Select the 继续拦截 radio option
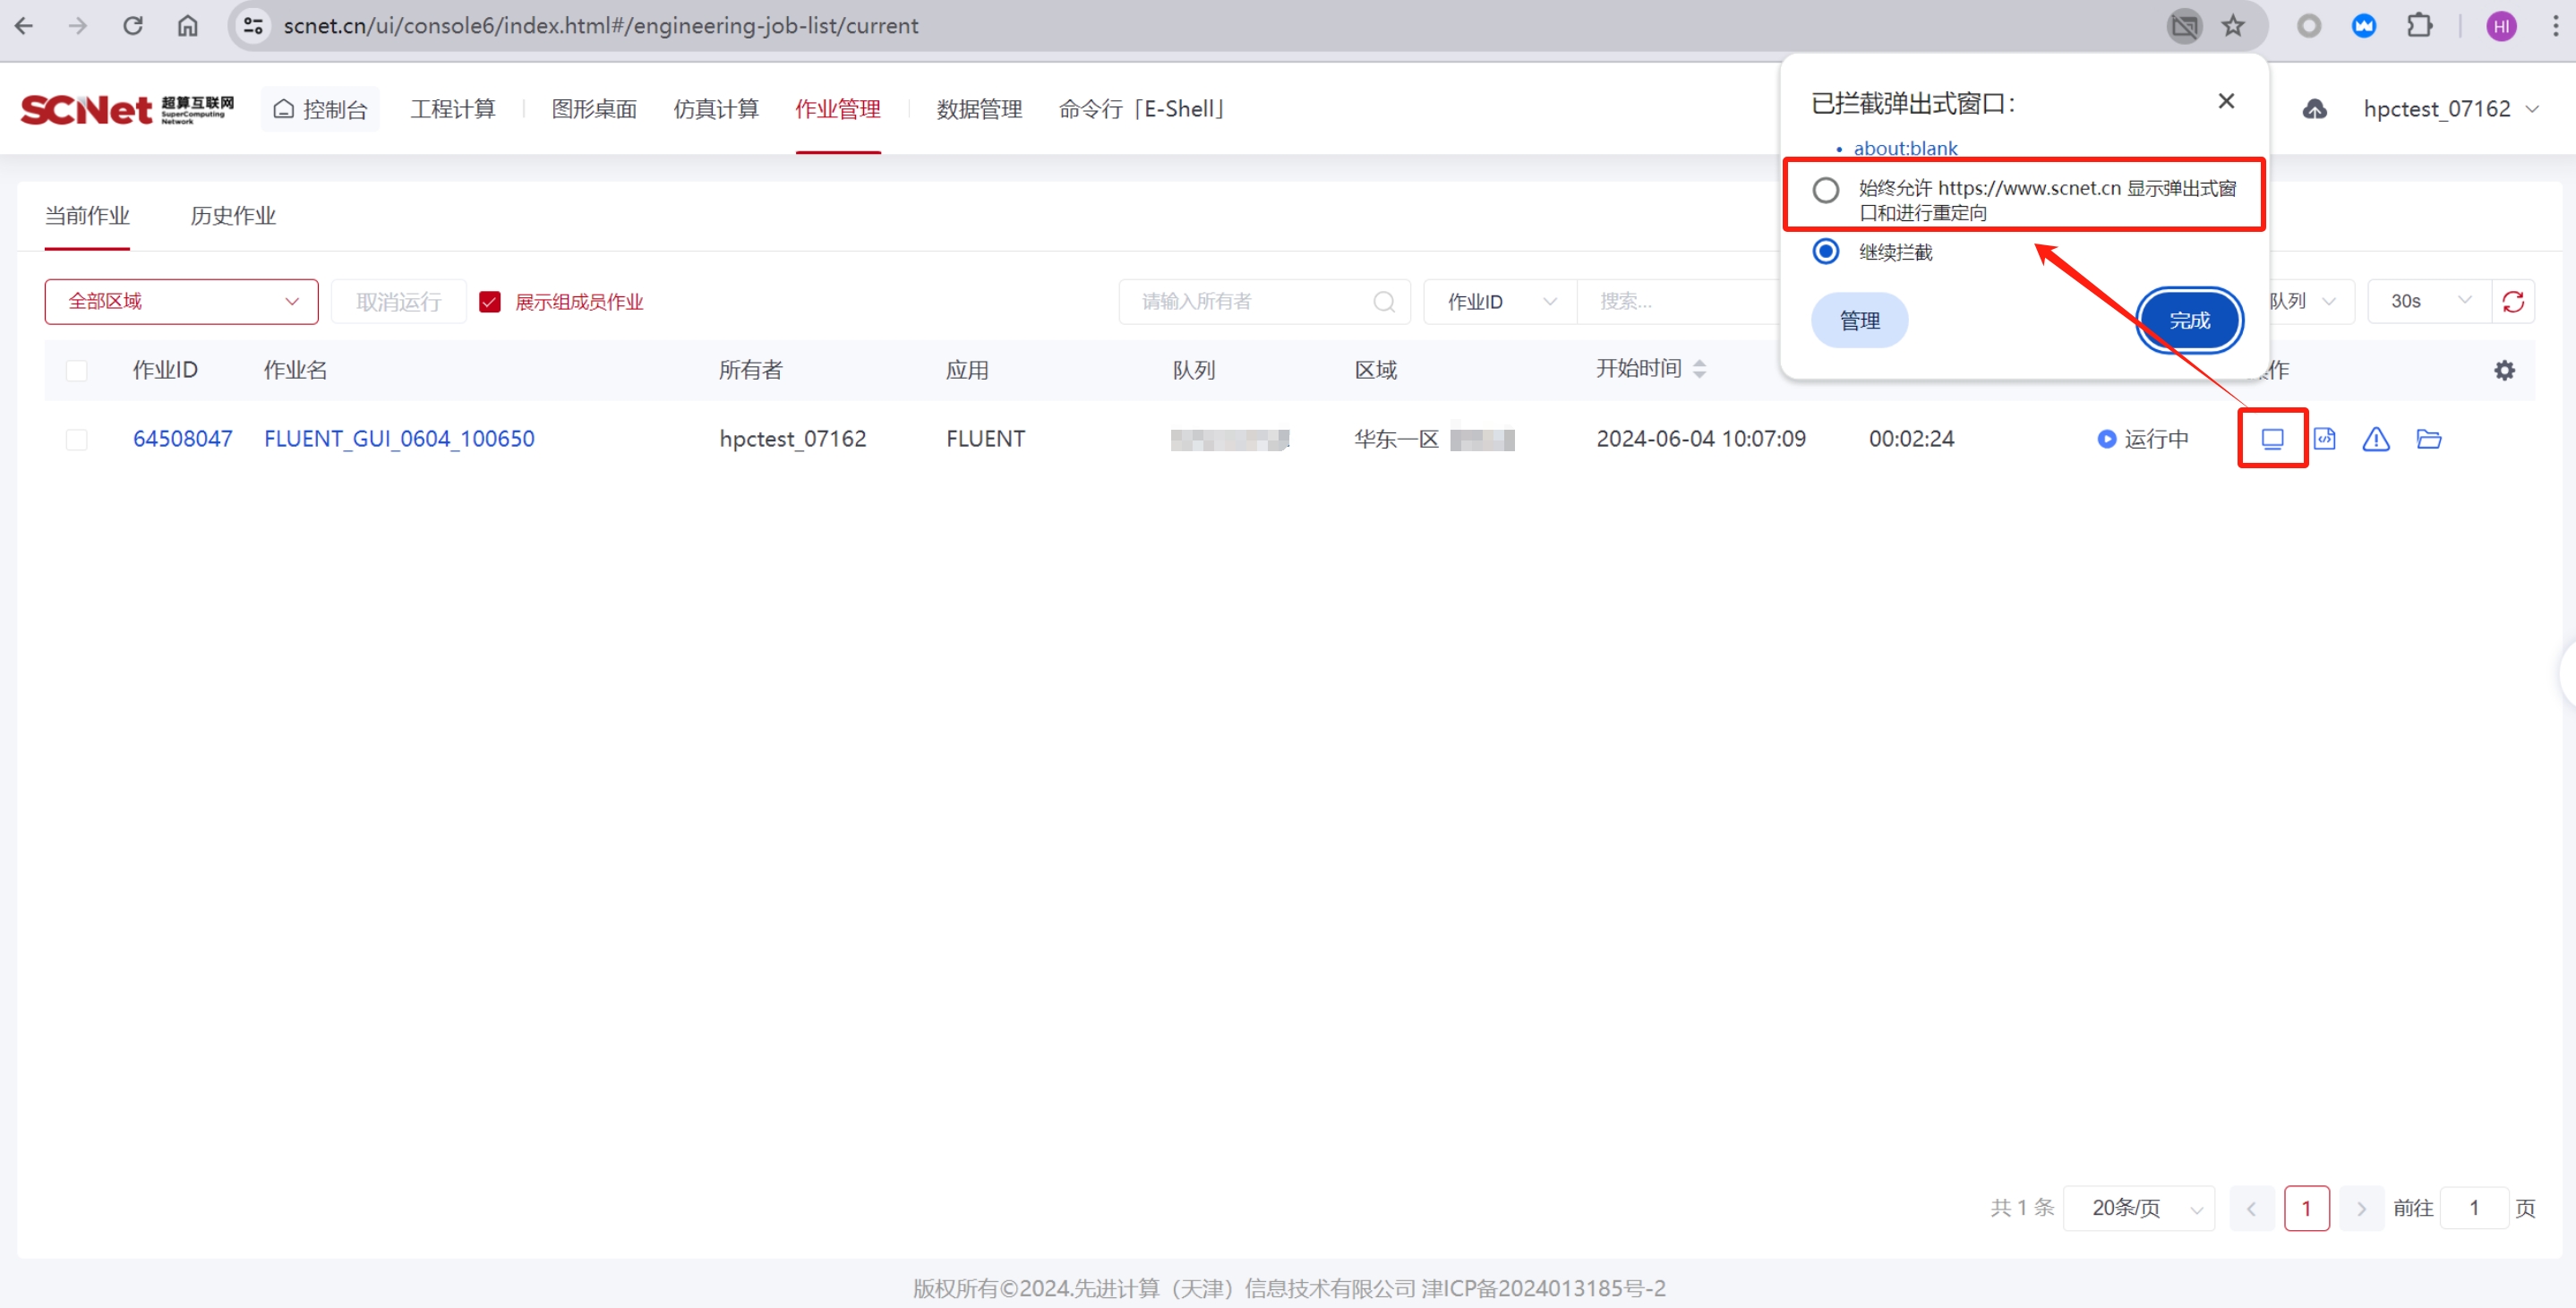The image size is (2576, 1308). [x=1826, y=251]
